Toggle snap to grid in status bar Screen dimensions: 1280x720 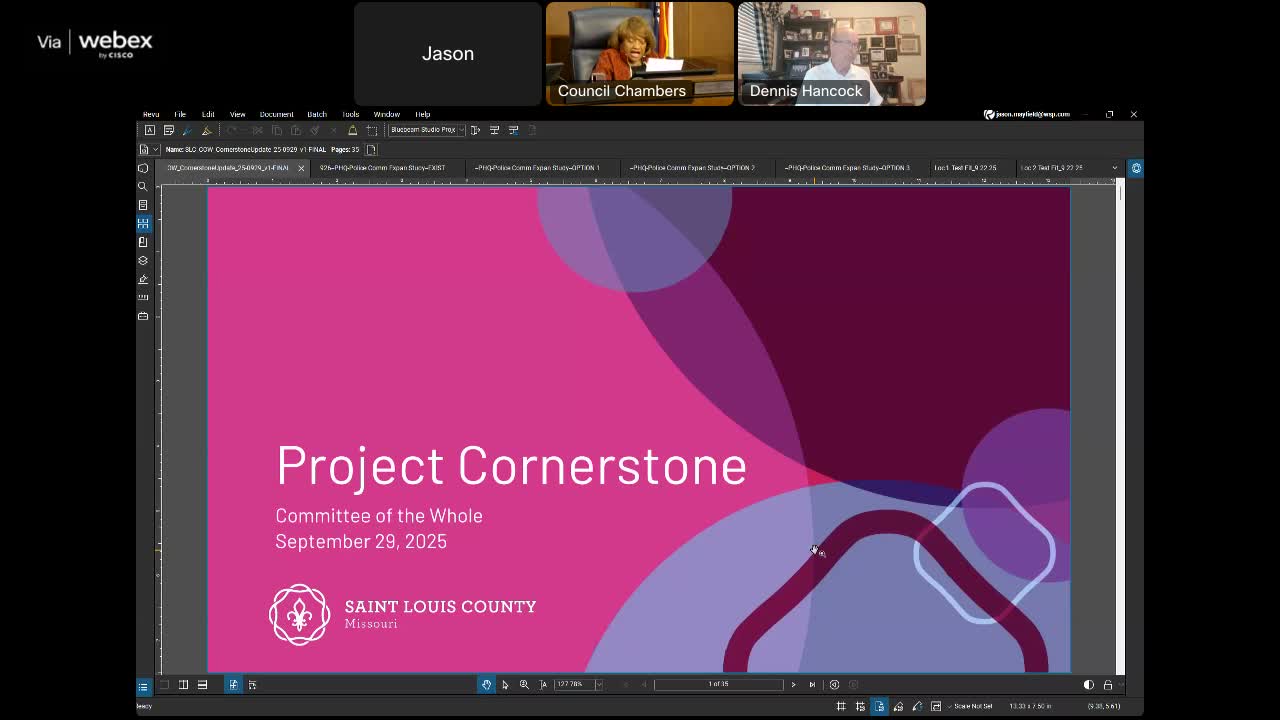[x=860, y=706]
